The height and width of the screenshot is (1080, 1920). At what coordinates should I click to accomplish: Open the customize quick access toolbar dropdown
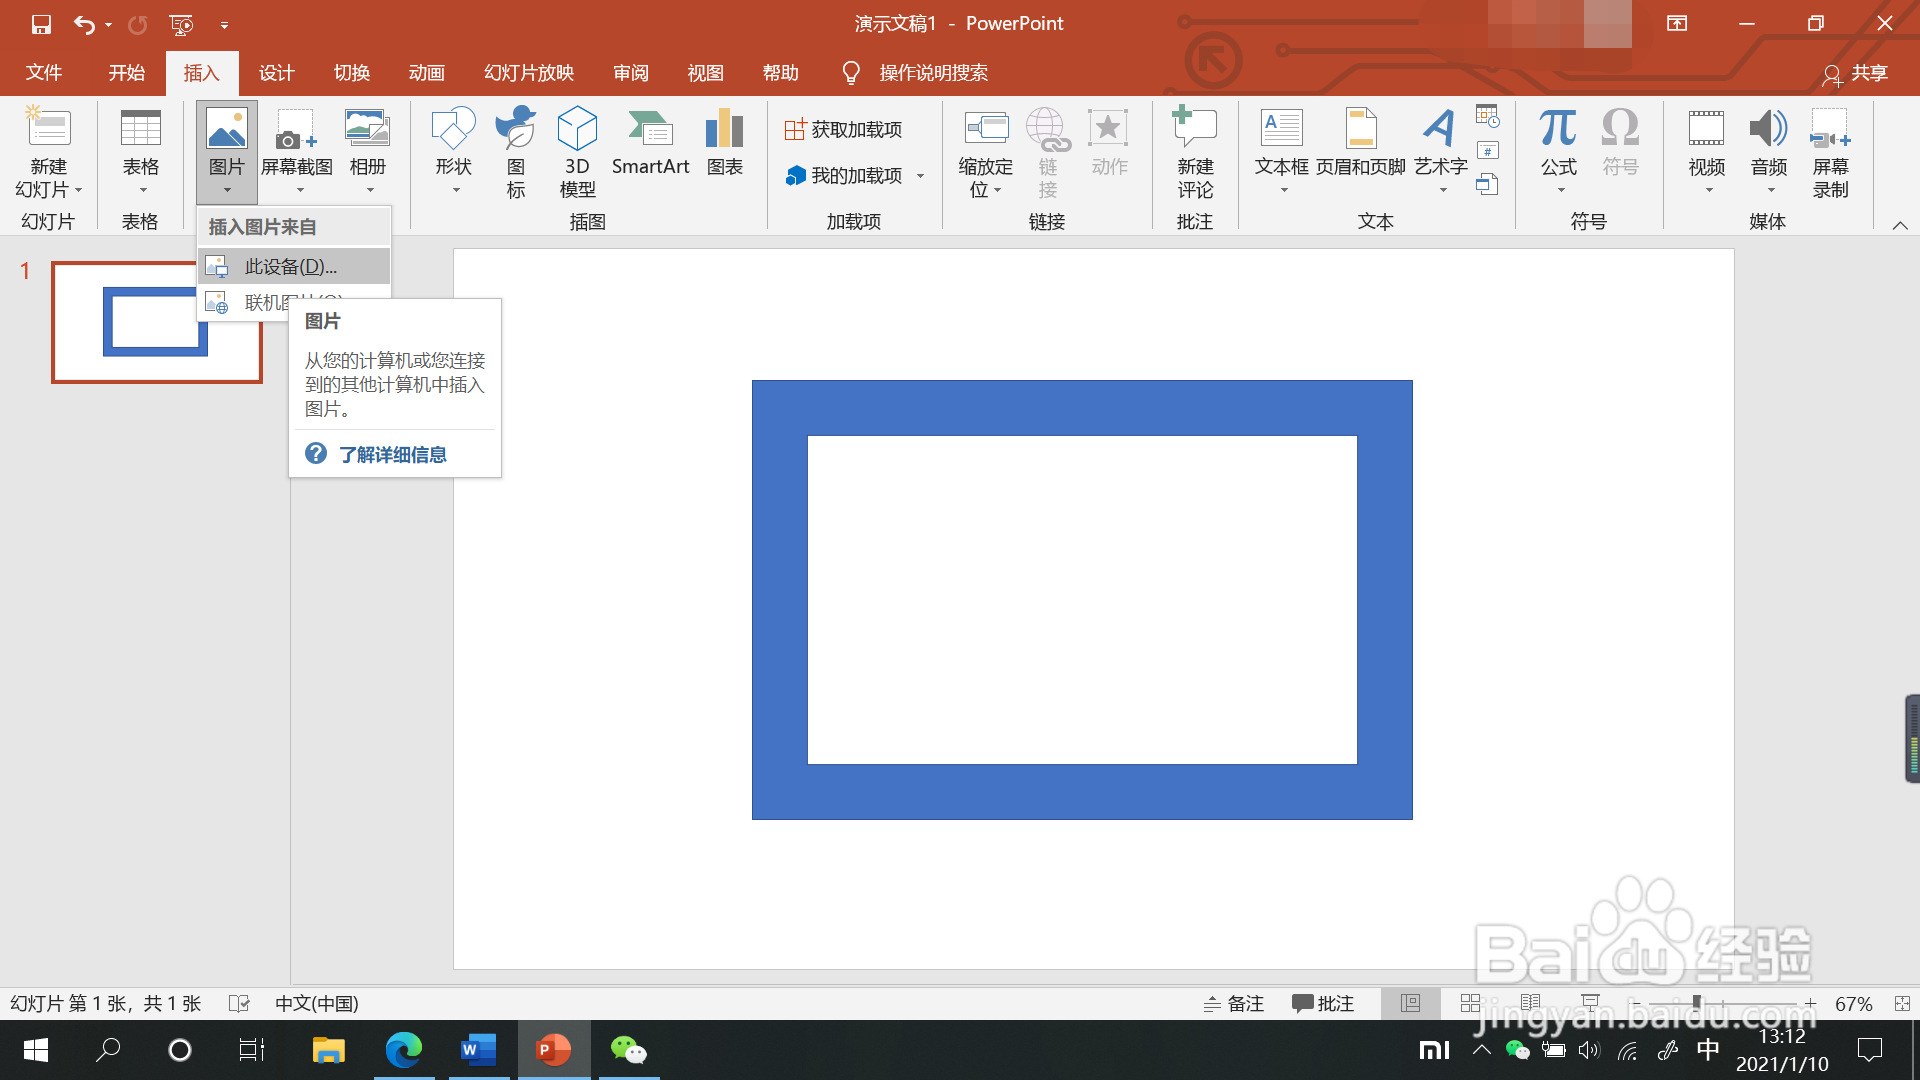click(225, 25)
